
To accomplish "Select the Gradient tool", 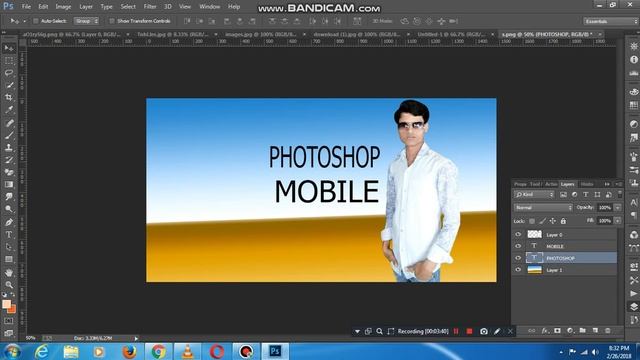I will point(9,184).
